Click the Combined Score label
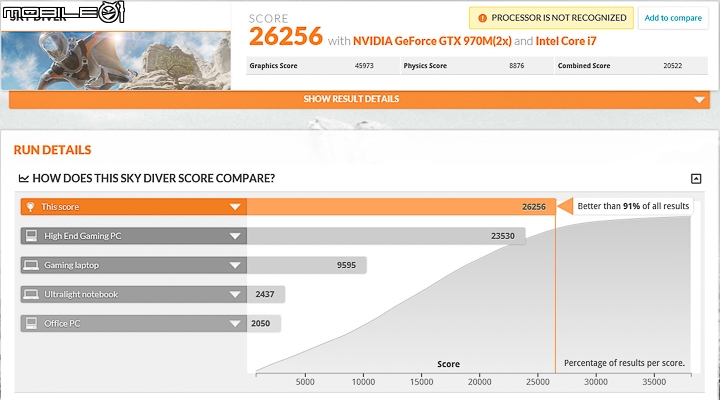The width and height of the screenshot is (720, 400). 584,66
